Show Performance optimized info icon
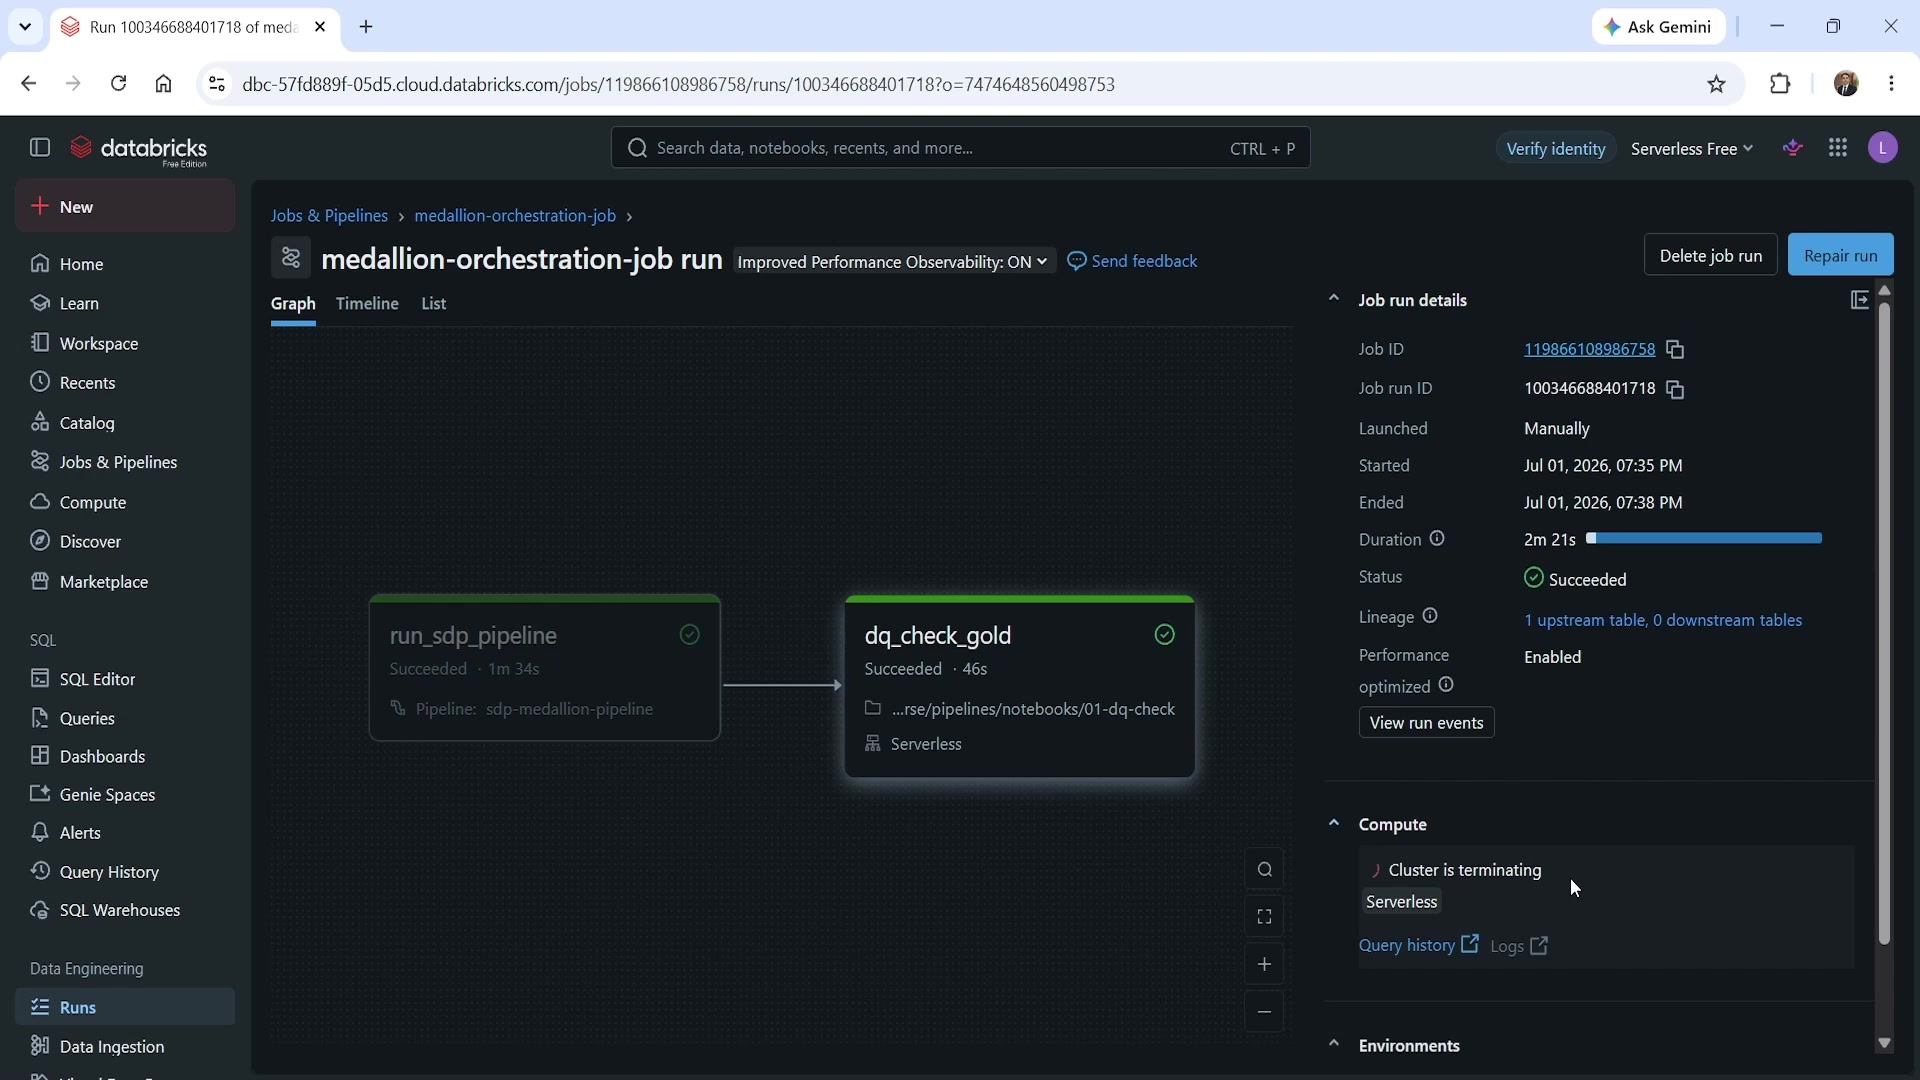This screenshot has height=1080, width=1920. (x=1446, y=685)
